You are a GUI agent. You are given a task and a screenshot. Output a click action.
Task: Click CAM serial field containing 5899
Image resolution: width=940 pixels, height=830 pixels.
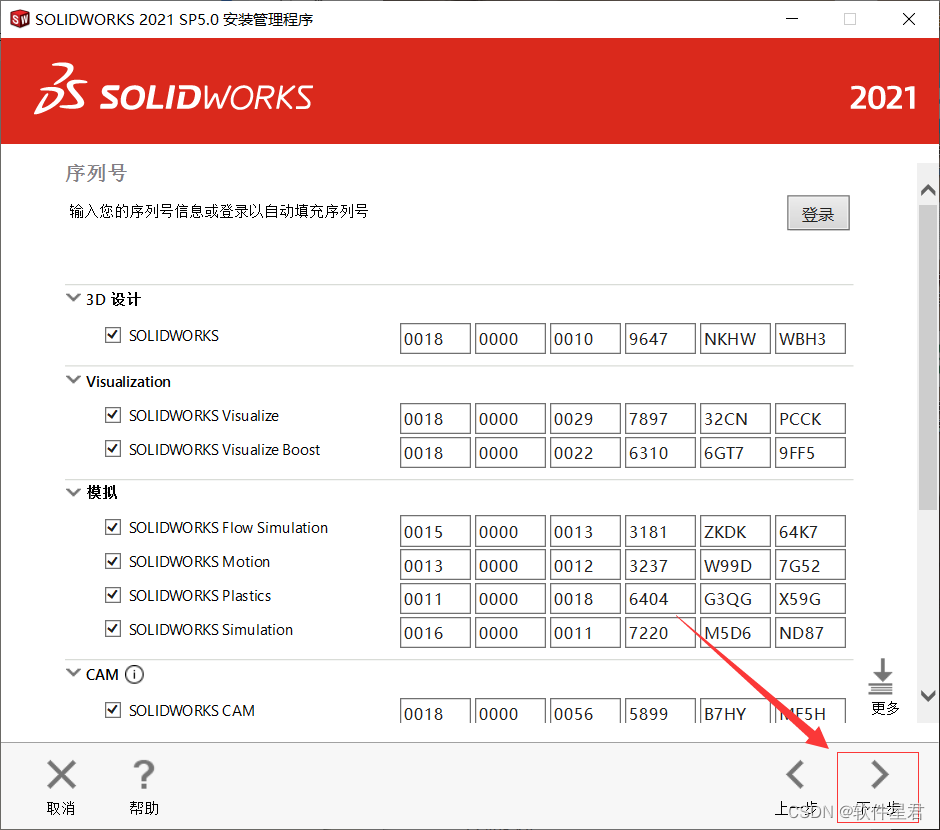tap(660, 711)
